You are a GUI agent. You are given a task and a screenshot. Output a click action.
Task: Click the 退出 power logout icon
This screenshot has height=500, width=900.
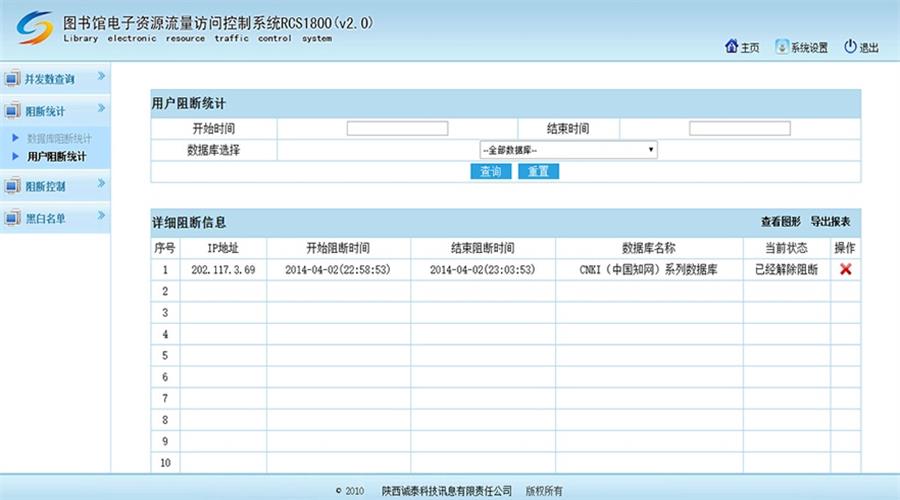[850, 46]
